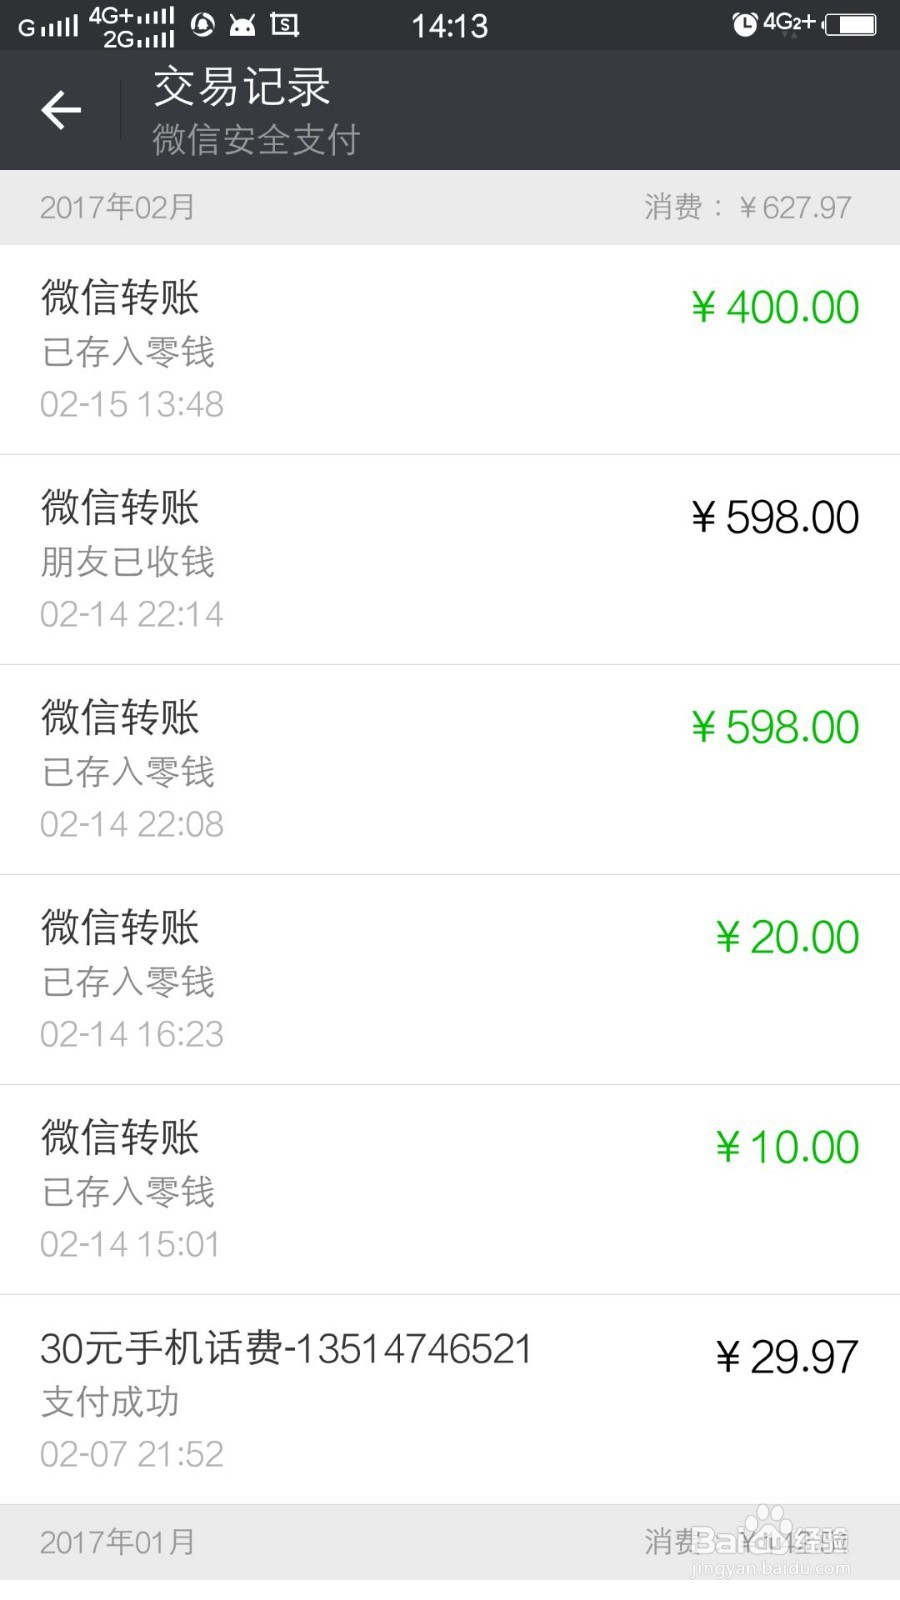Tap the 4G+ signal strength icon
Image resolution: width=900 pixels, height=1600 pixels.
133,18
